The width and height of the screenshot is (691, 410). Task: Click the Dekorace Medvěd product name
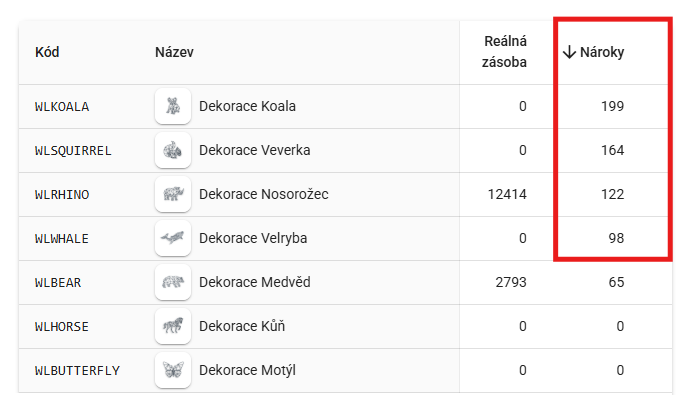point(255,282)
